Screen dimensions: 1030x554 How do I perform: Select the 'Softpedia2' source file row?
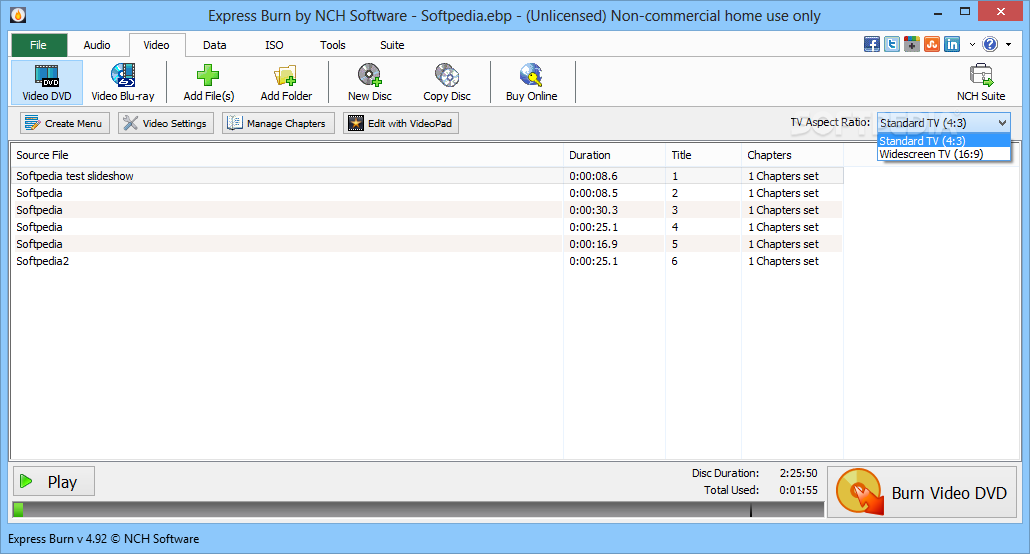click(x=427, y=261)
